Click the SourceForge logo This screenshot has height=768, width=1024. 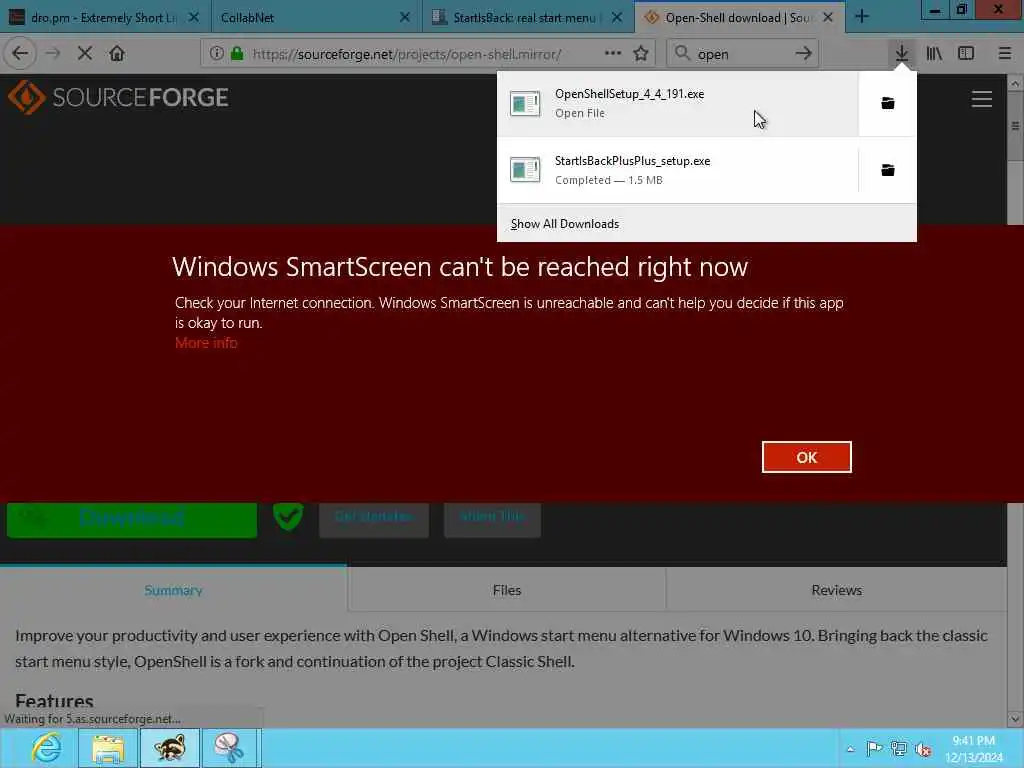tap(118, 97)
